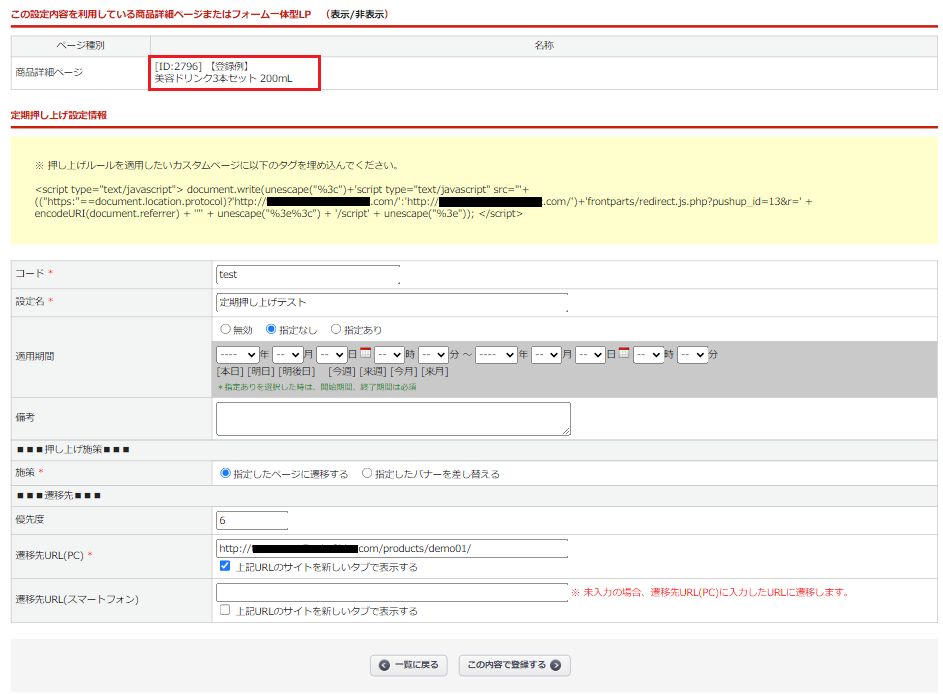This screenshot has width=943, height=694.
Task: Open the start hour dropdown
Action: [389, 355]
